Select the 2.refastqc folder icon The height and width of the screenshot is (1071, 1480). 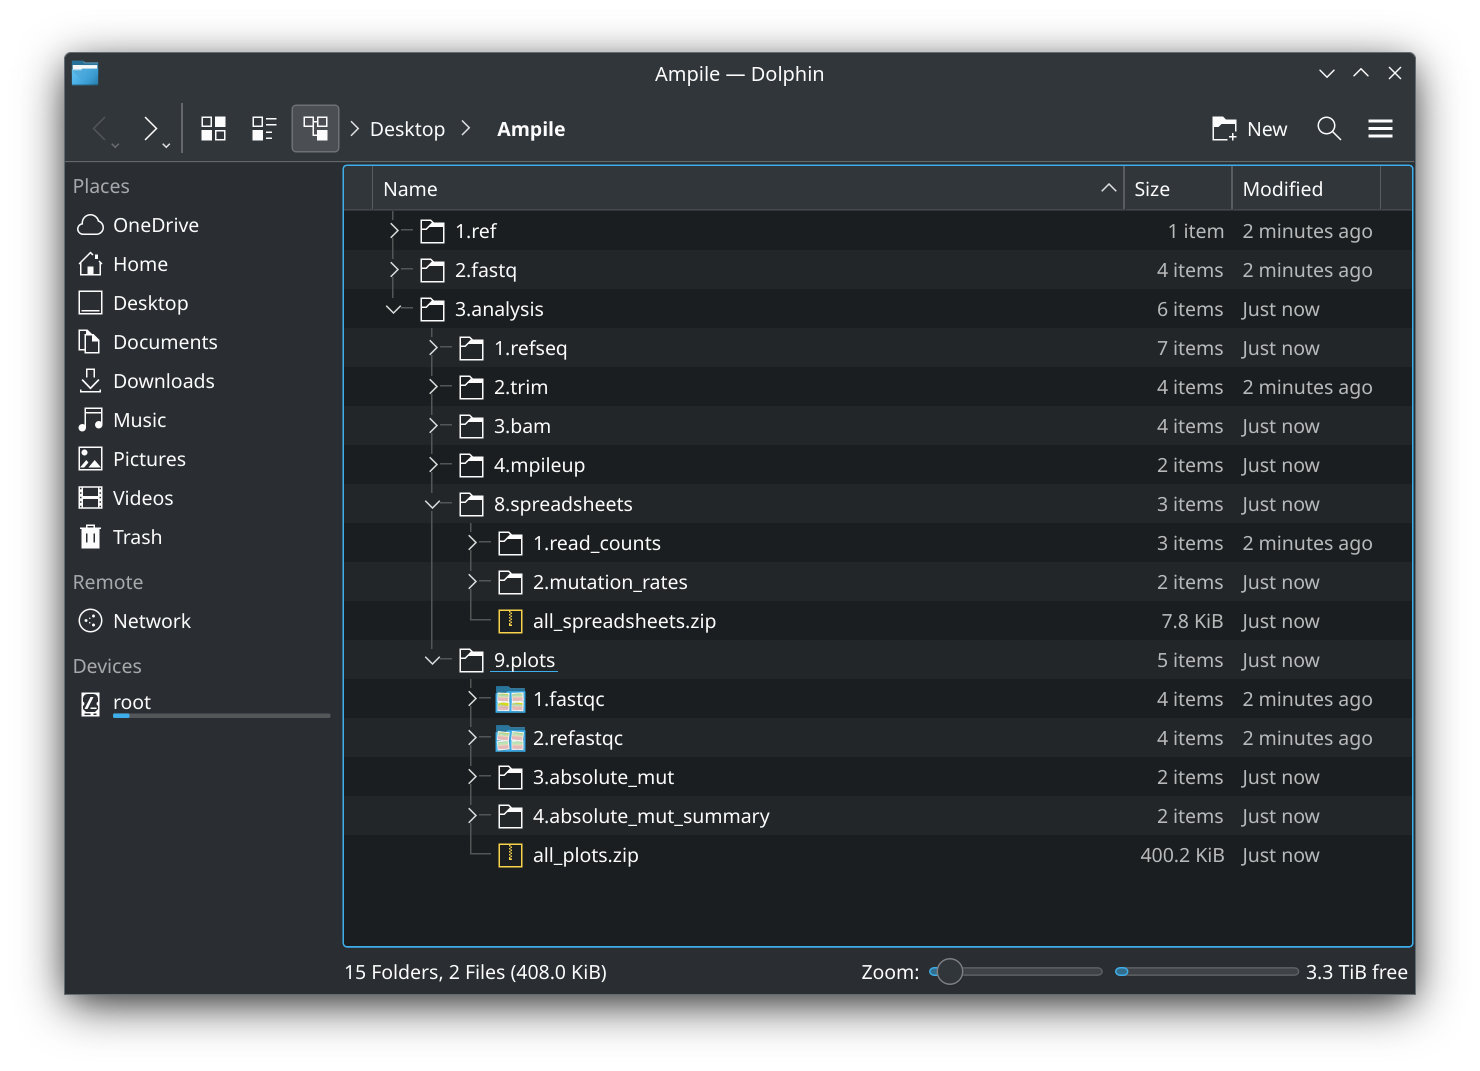click(x=510, y=738)
